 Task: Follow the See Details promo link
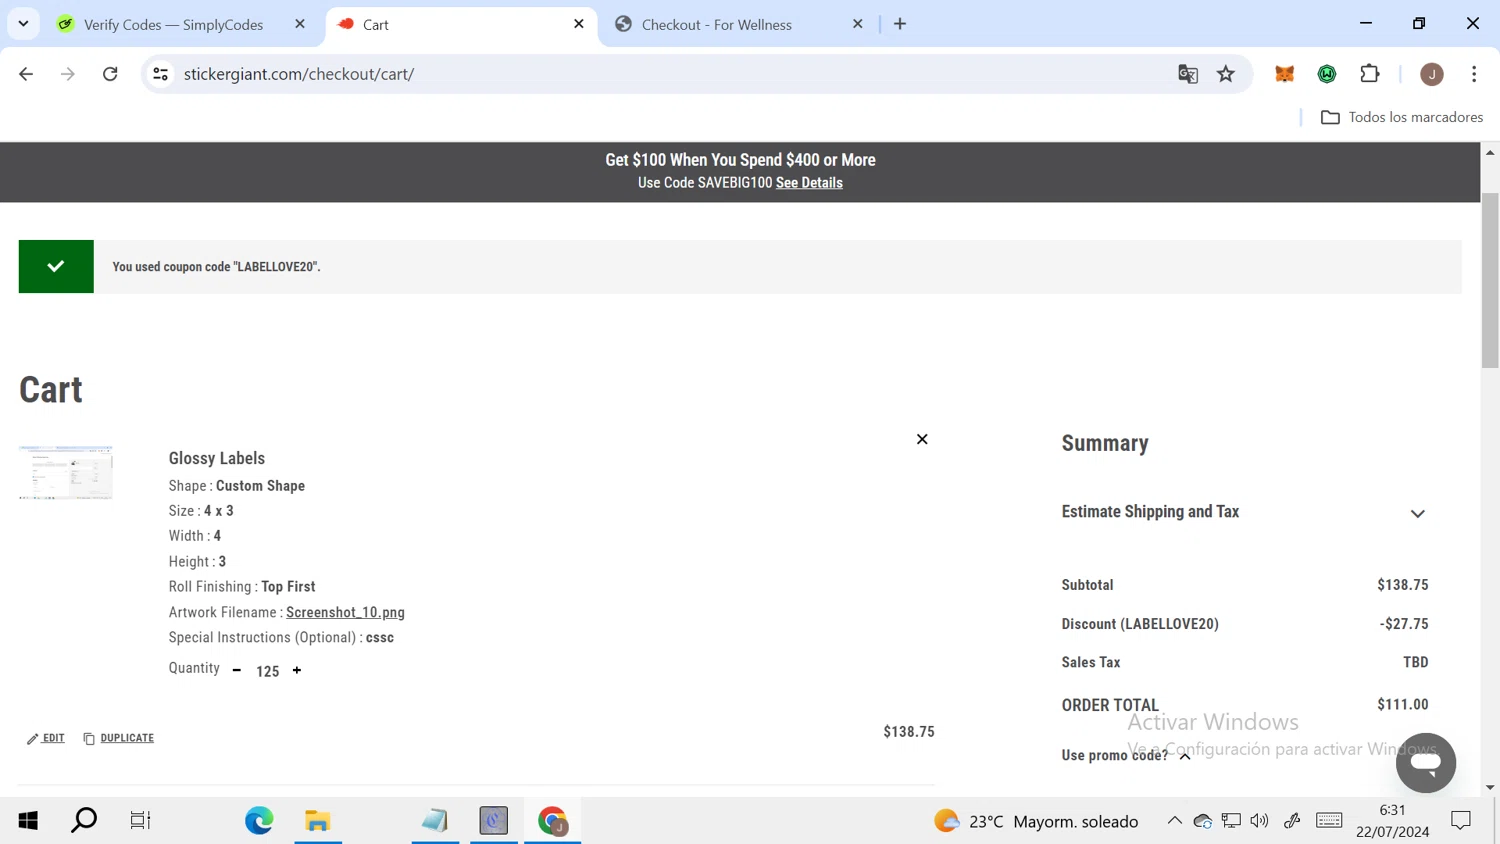pyautogui.click(x=809, y=183)
